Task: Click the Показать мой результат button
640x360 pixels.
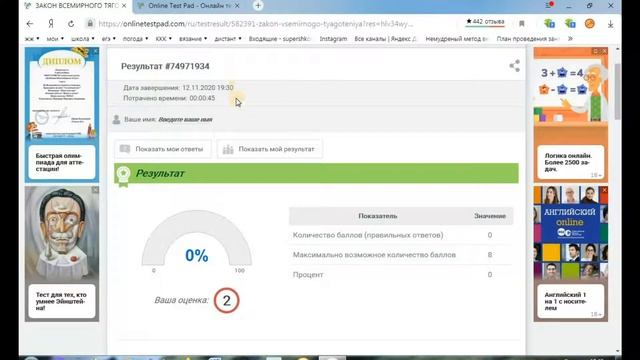Action: pyautogui.click(x=269, y=149)
